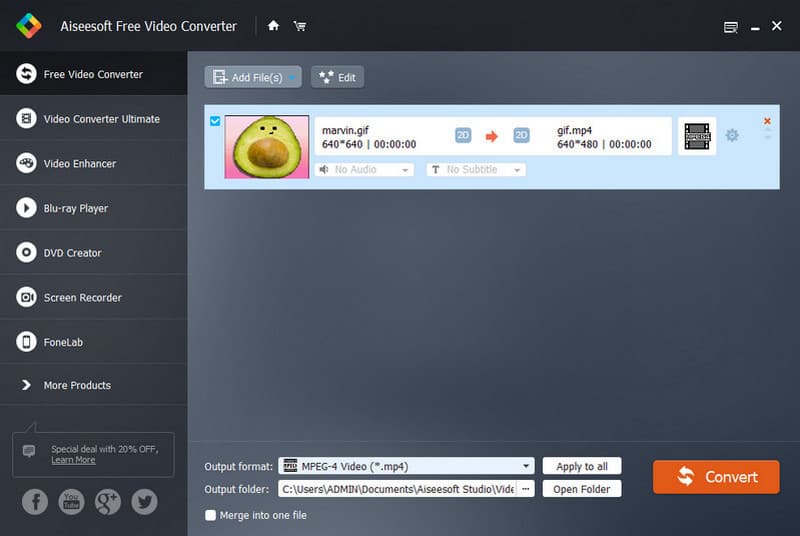Click the MPEG output profile filmstrip icon

pyautogui.click(x=697, y=136)
